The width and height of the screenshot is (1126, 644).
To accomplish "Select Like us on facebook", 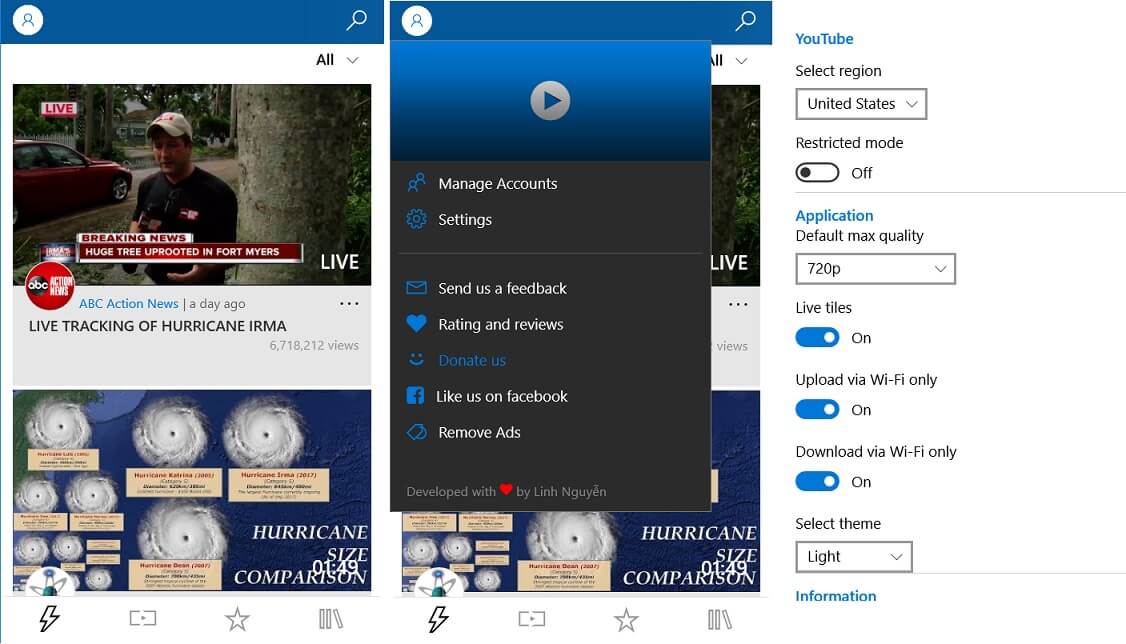I will (x=551, y=396).
